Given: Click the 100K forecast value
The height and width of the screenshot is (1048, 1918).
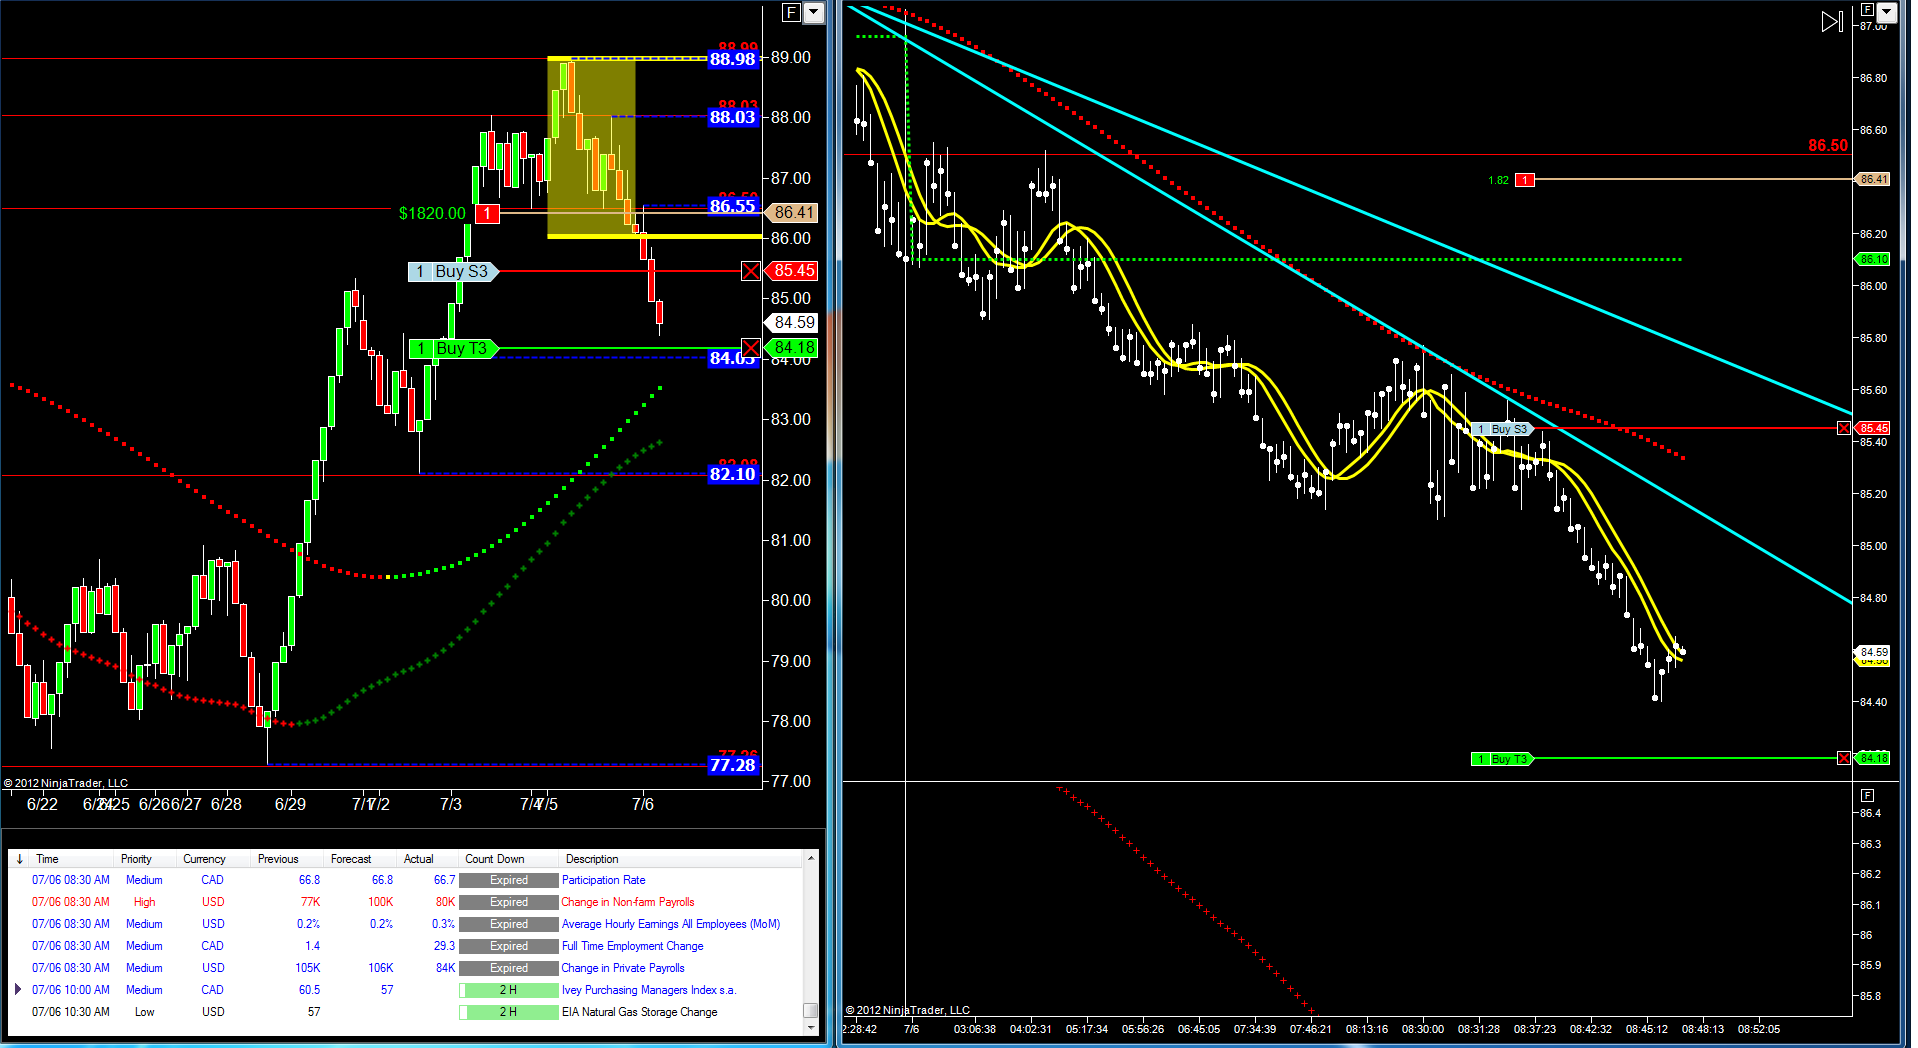Looking at the screenshot, I should point(380,902).
